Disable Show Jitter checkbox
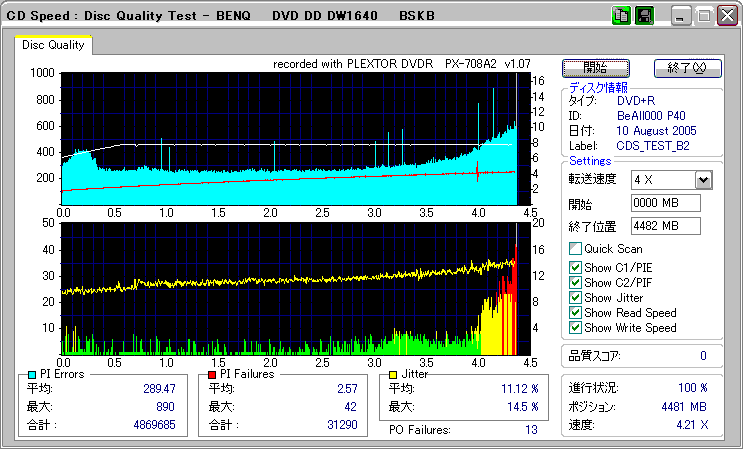Viewport: 743px width, 449px height. point(575,297)
